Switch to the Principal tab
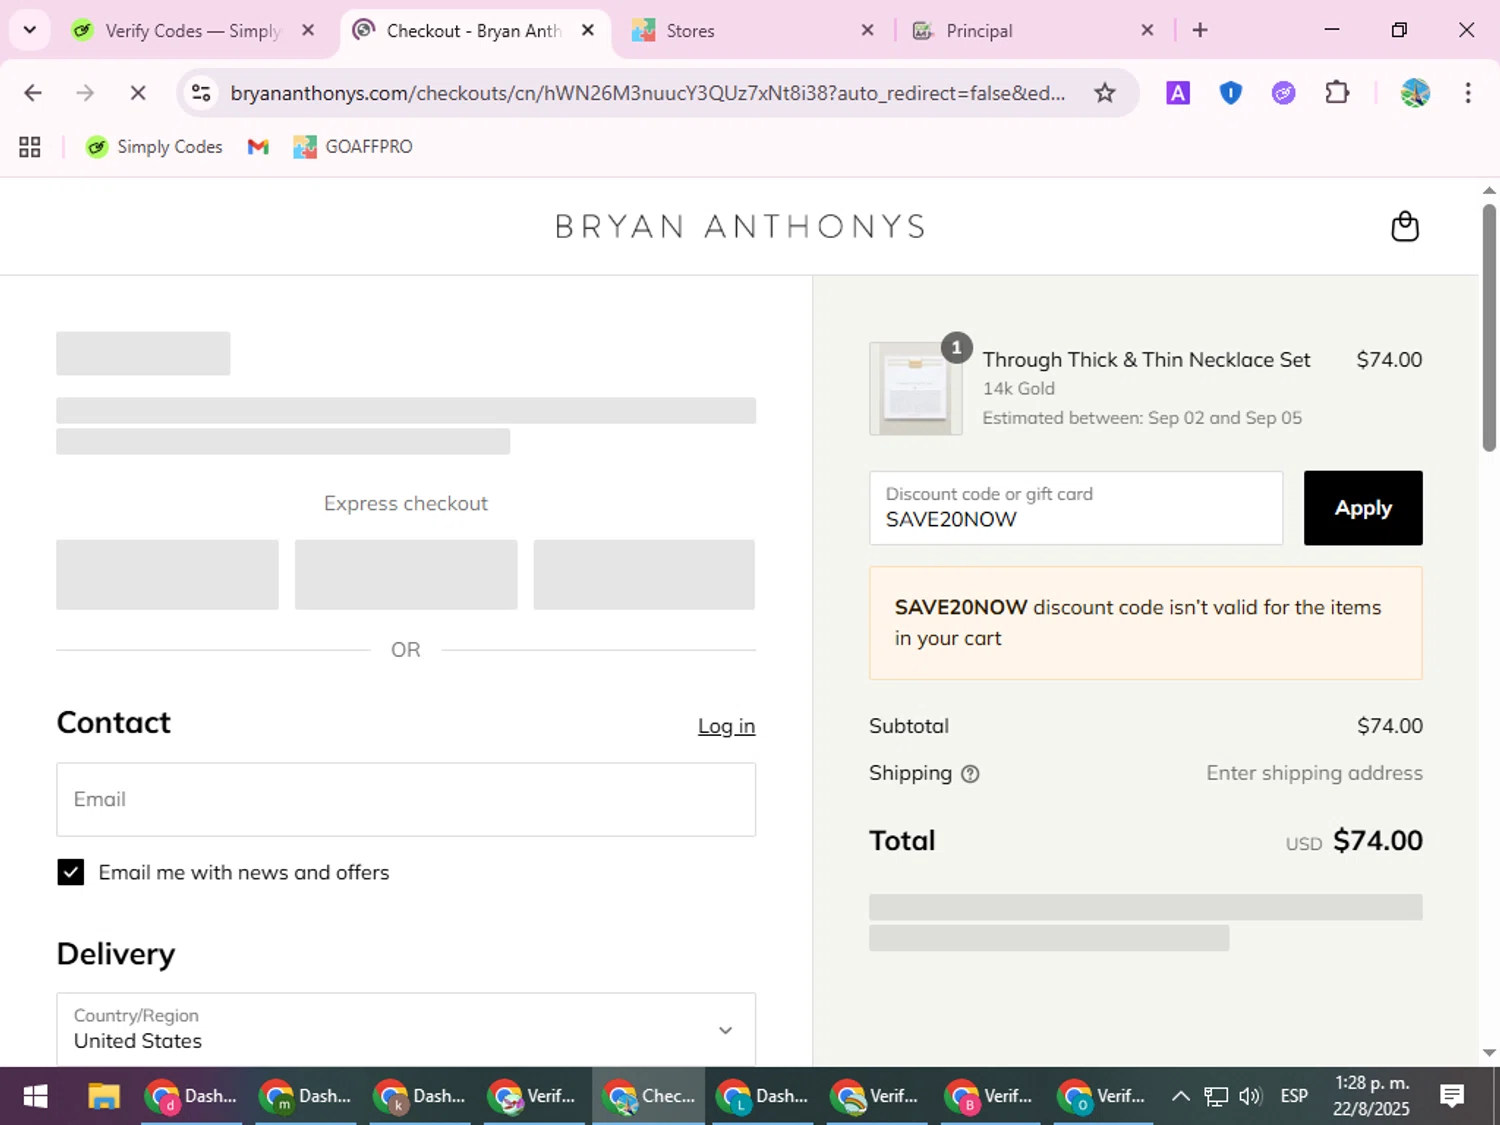The height and width of the screenshot is (1125, 1500). [1033, 31]
